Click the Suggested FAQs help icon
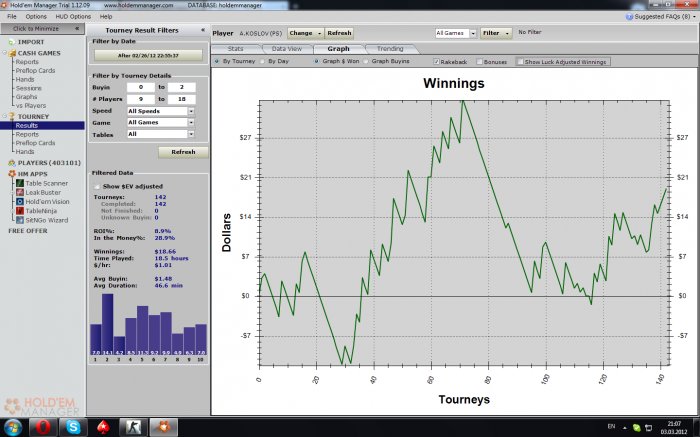Screen dimensions: 700x437 (629, 17)
